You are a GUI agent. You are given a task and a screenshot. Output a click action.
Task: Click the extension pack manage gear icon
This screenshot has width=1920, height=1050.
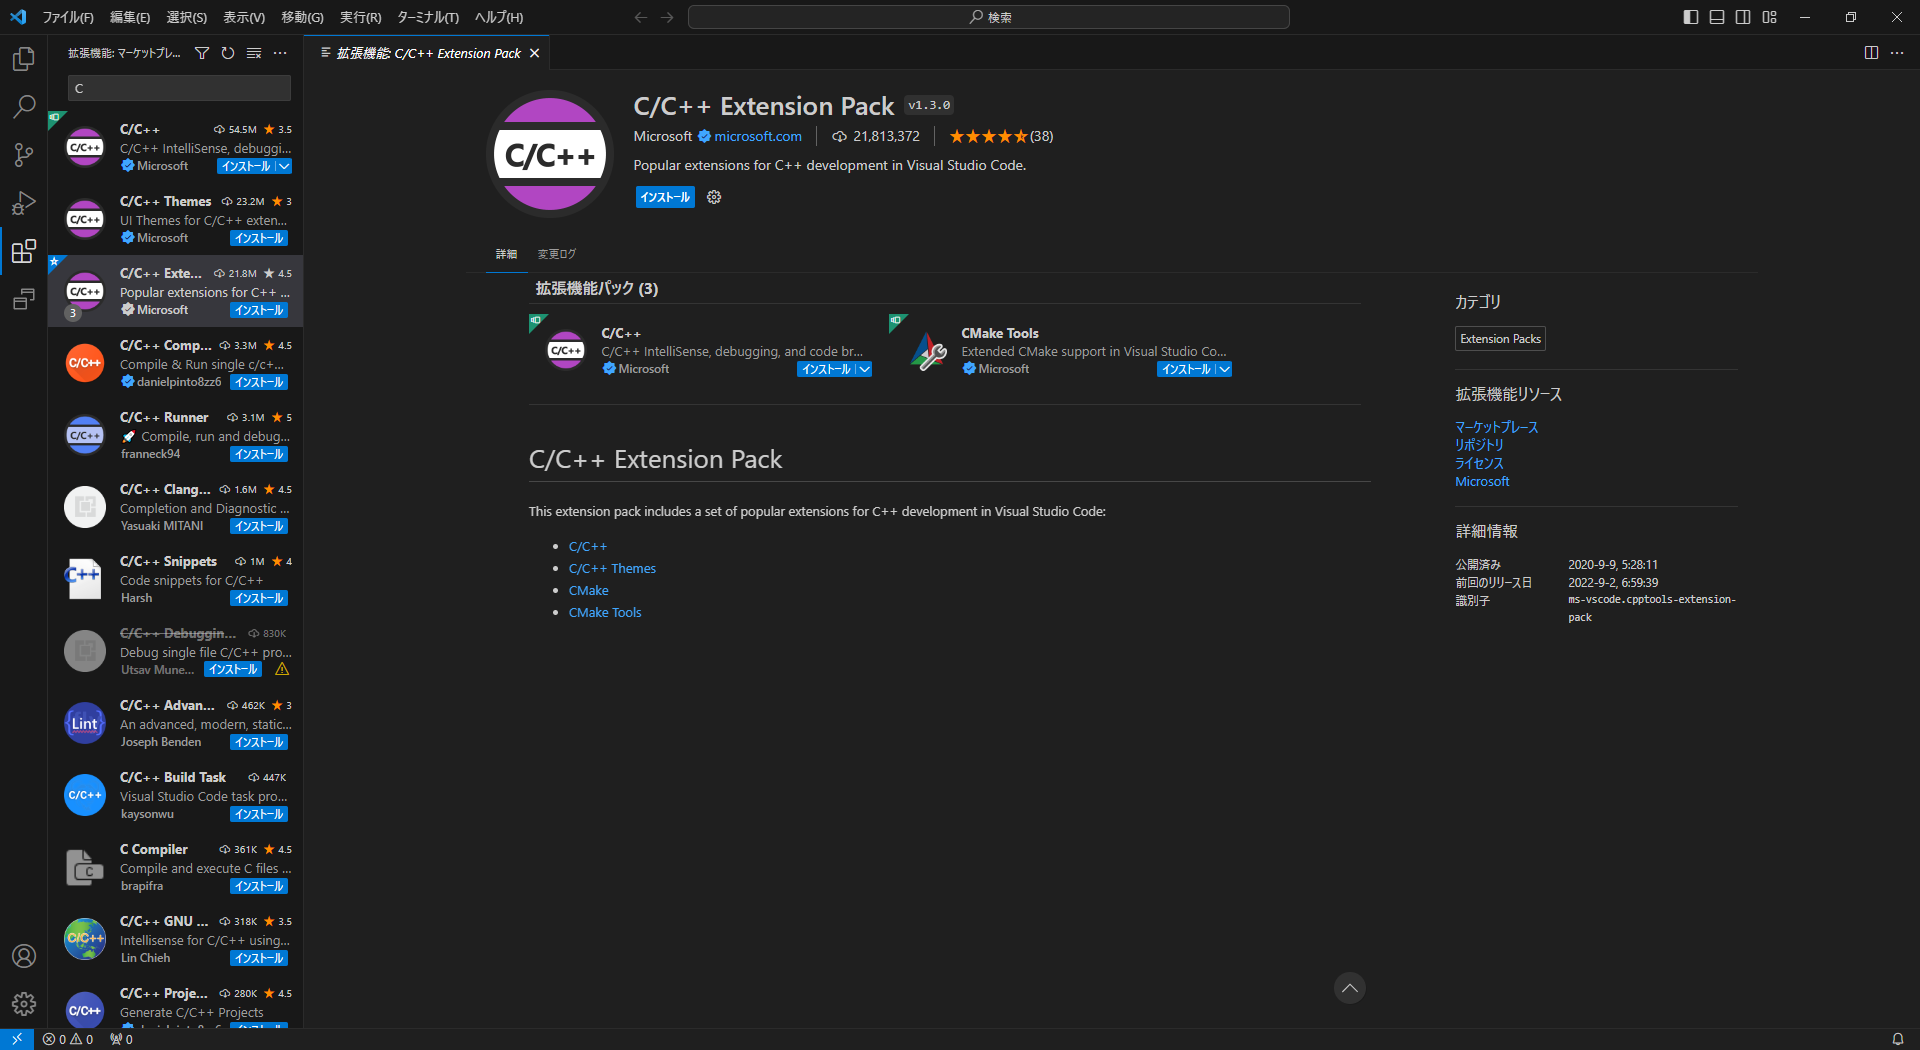tap(714, 197)
